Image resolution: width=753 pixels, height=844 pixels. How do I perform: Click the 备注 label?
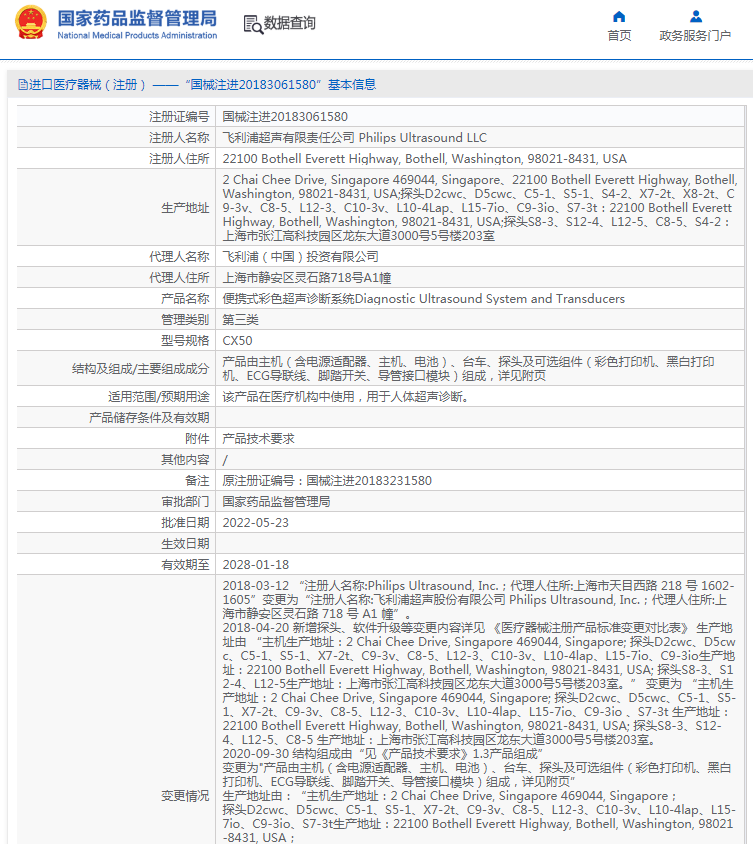197,481
